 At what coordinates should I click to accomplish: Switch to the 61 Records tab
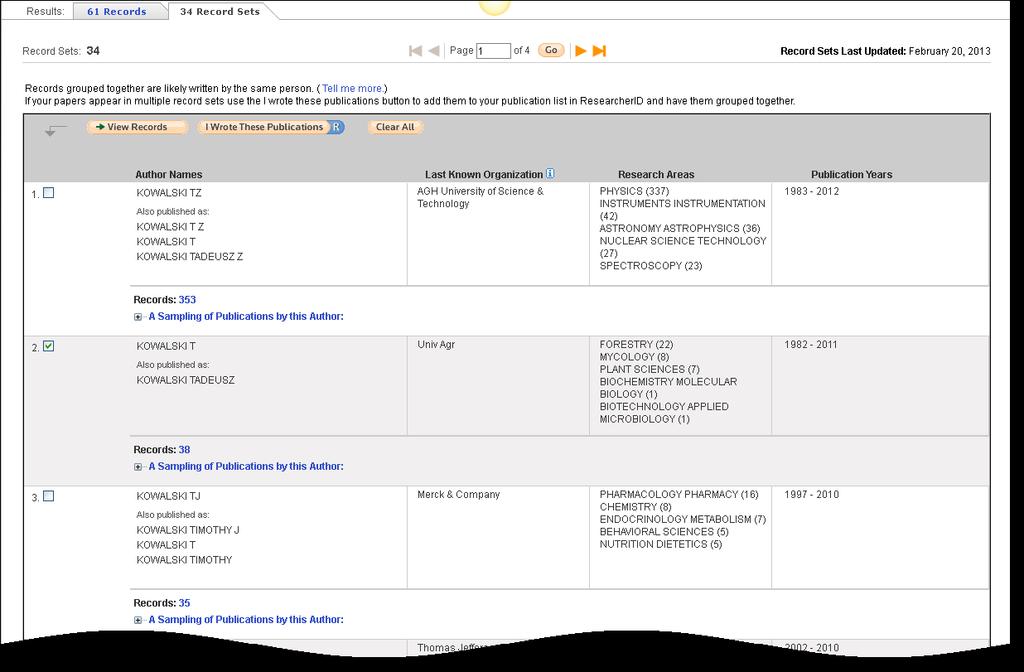[x=117, y=11]
